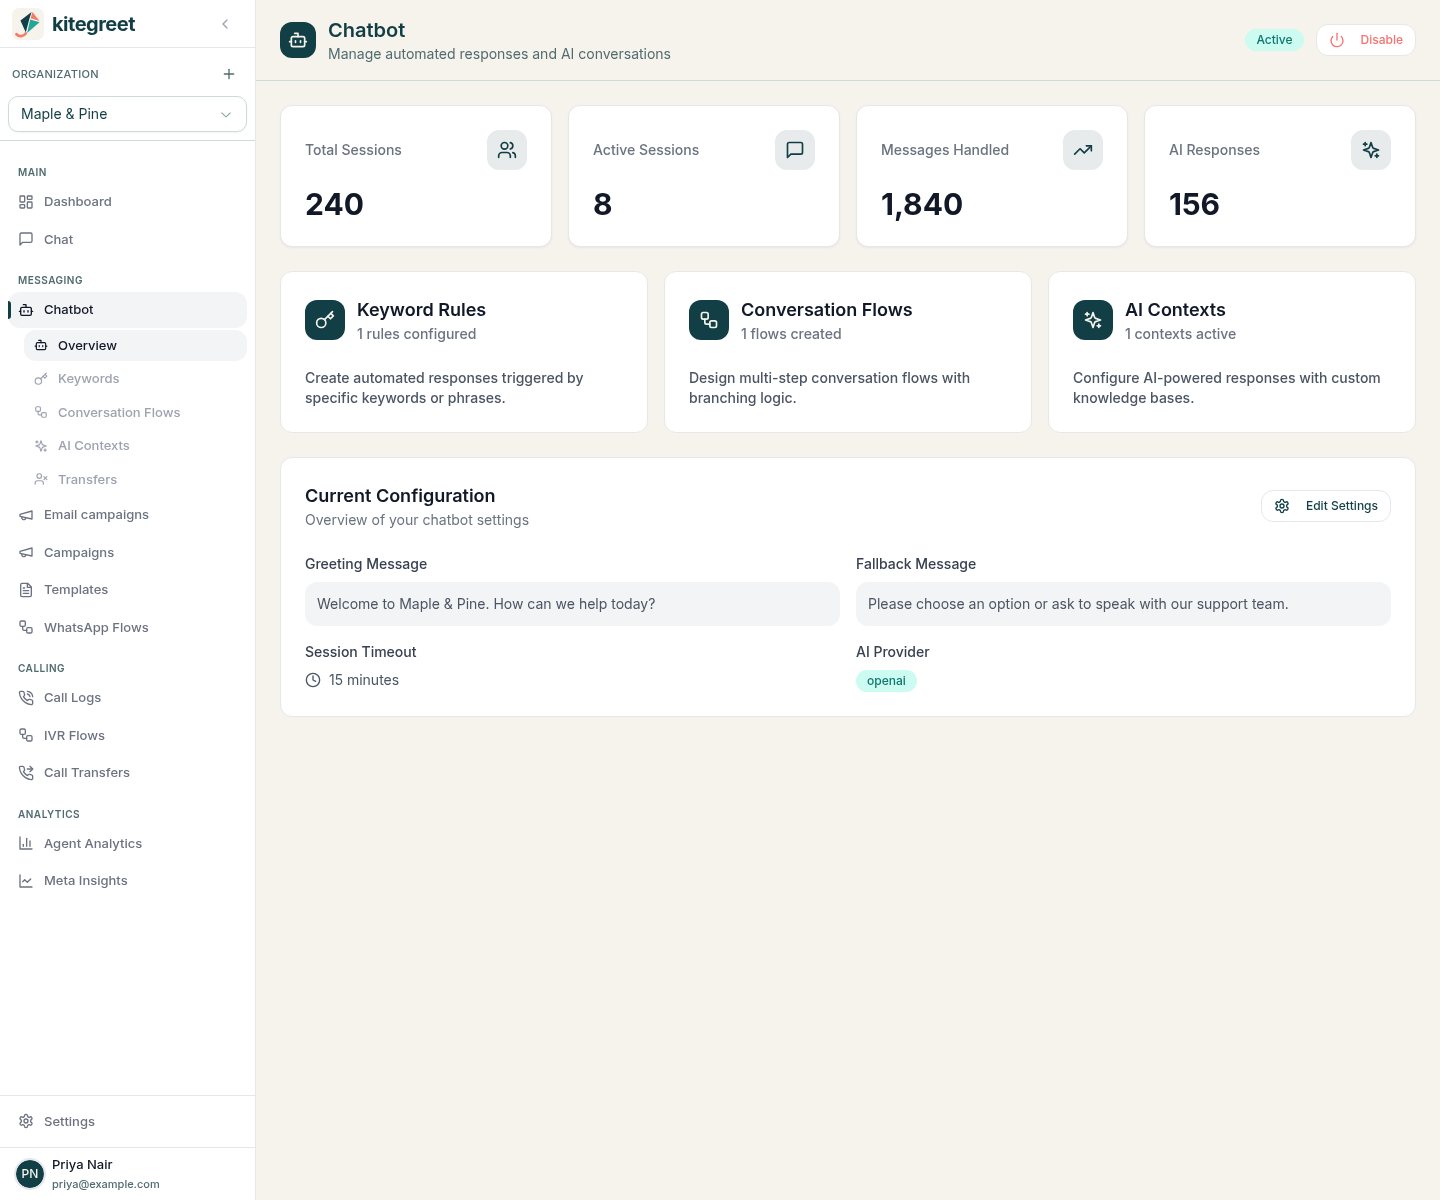Open the AI Contexts card title
This screenshot has width=1440, height=1200.
[1175, 310]
